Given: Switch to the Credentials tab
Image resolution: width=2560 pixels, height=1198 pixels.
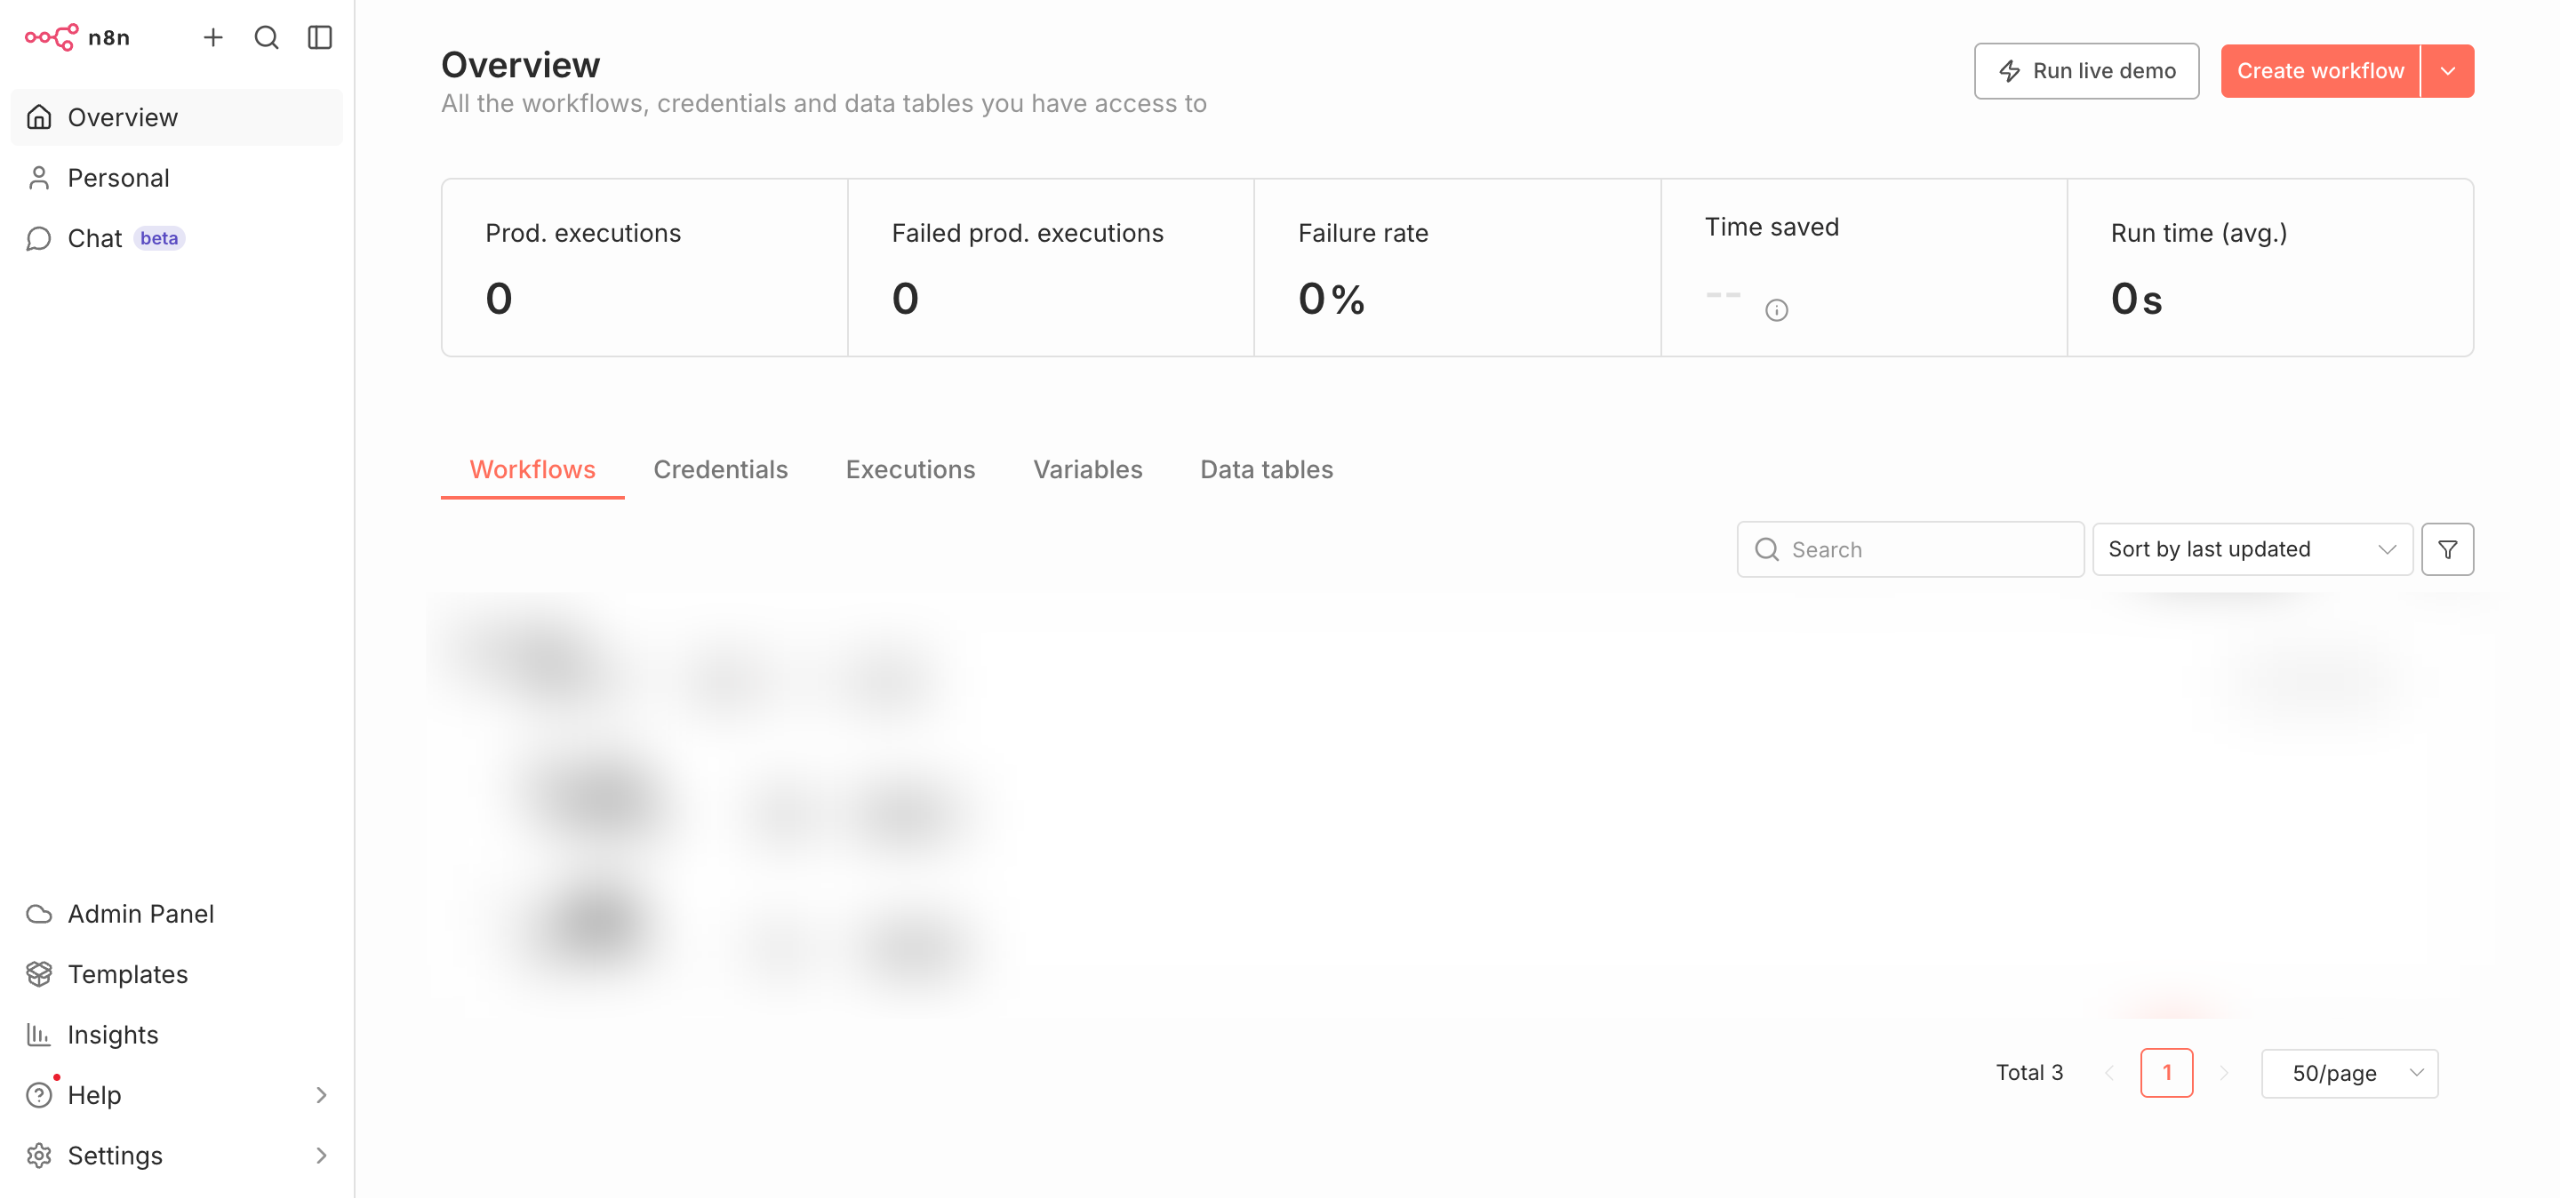Looking at the screenshot, I should coord(720,469).
